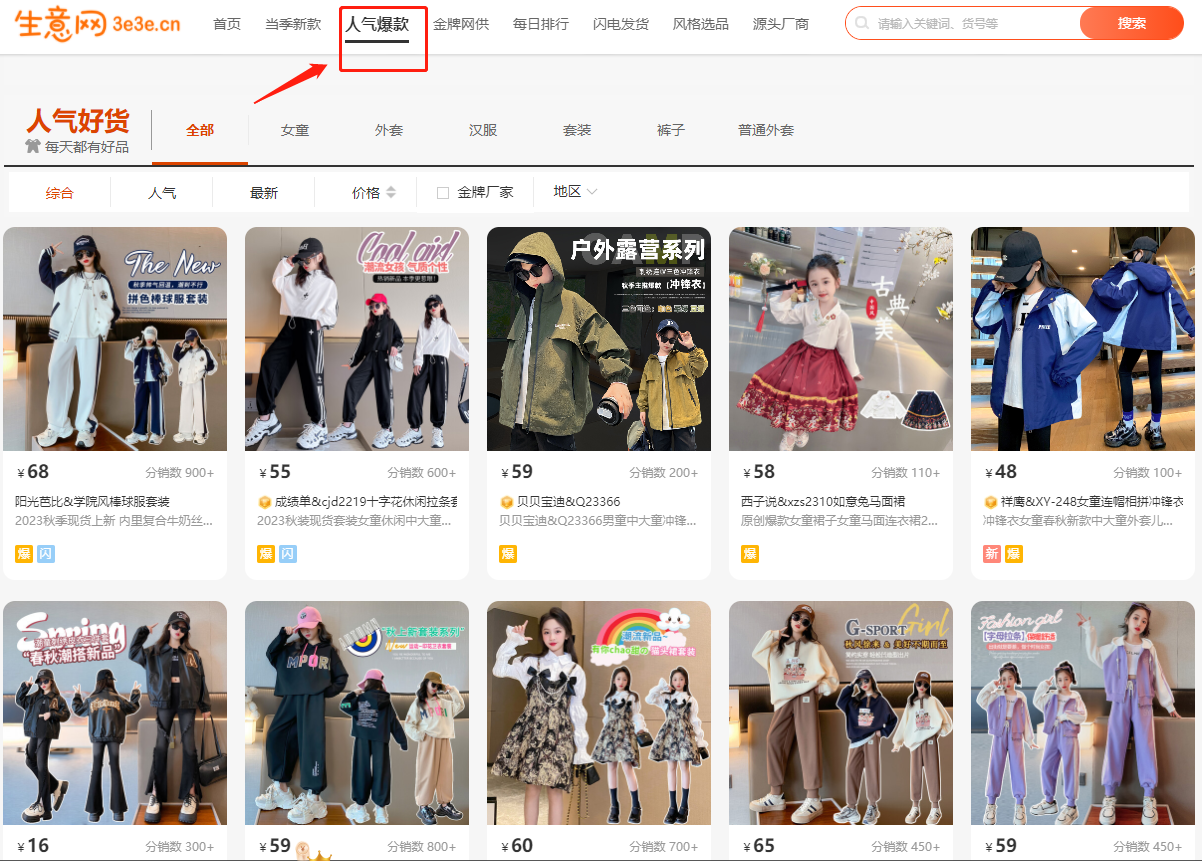Open the 当季新款 nav item
This screenshot has width=1202, height=861.
[293, 24]
